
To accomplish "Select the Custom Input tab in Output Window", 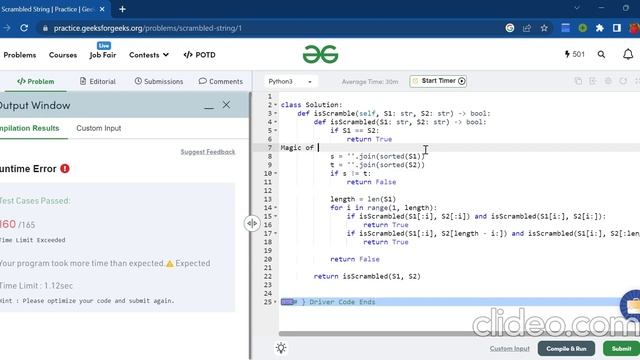I will point(99,128).
